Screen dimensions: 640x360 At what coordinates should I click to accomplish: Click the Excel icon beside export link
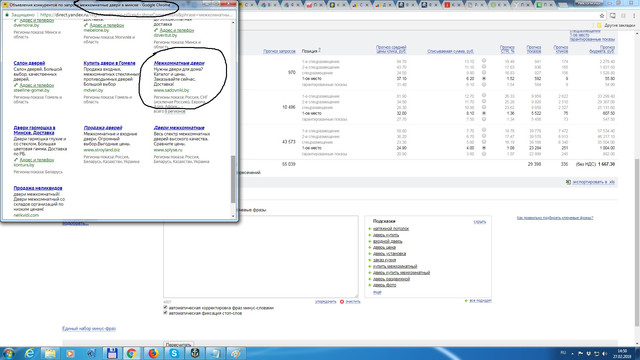(x=568, y=182)
